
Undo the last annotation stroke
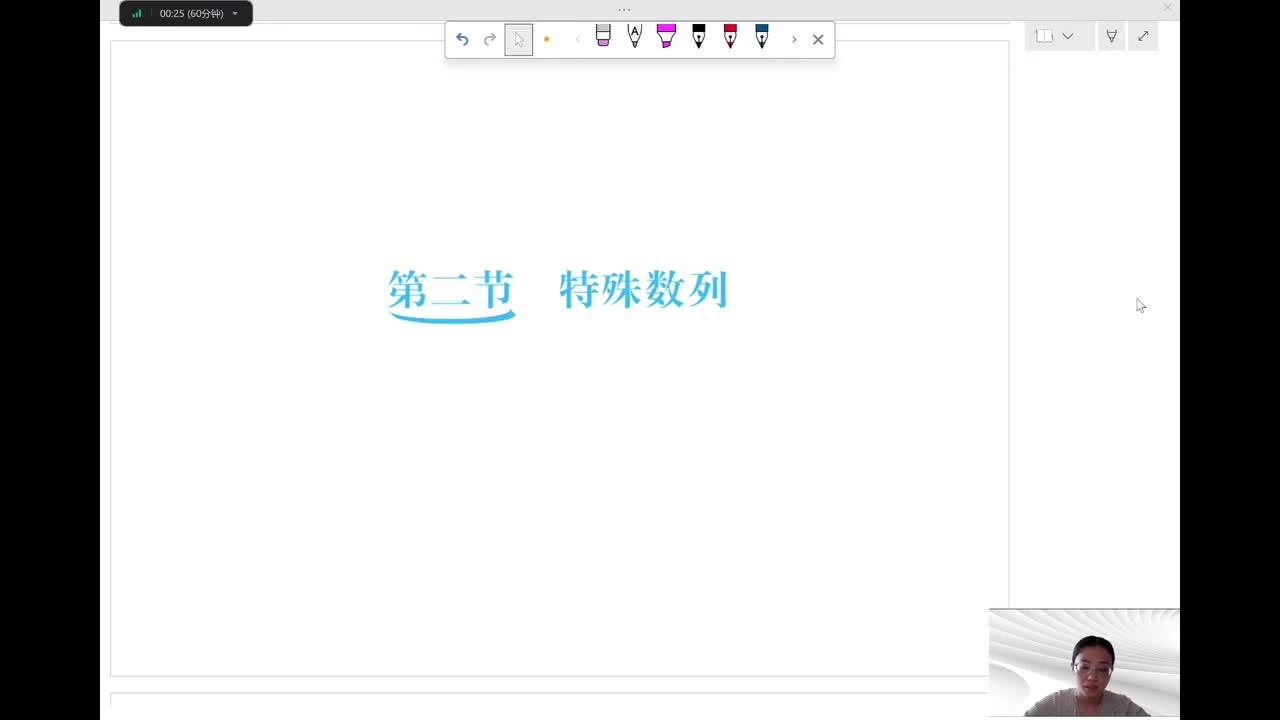point(462,39)
